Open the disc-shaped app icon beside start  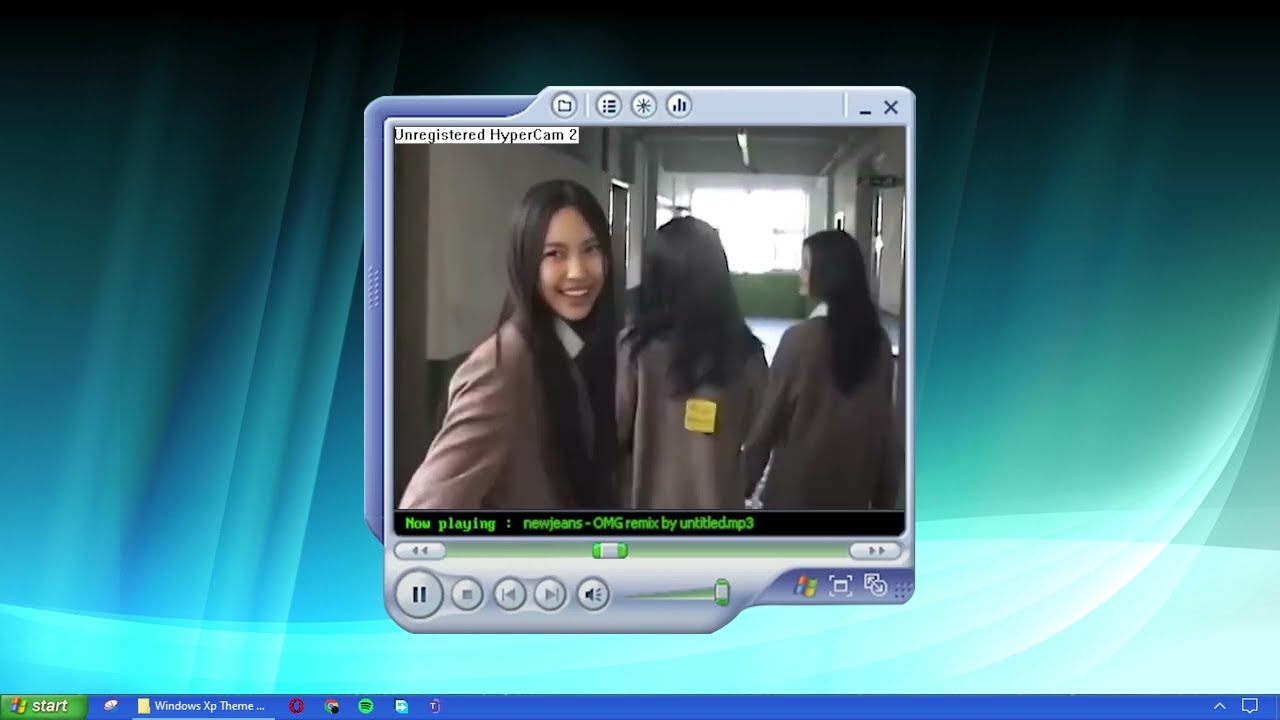tap(111, 706)
